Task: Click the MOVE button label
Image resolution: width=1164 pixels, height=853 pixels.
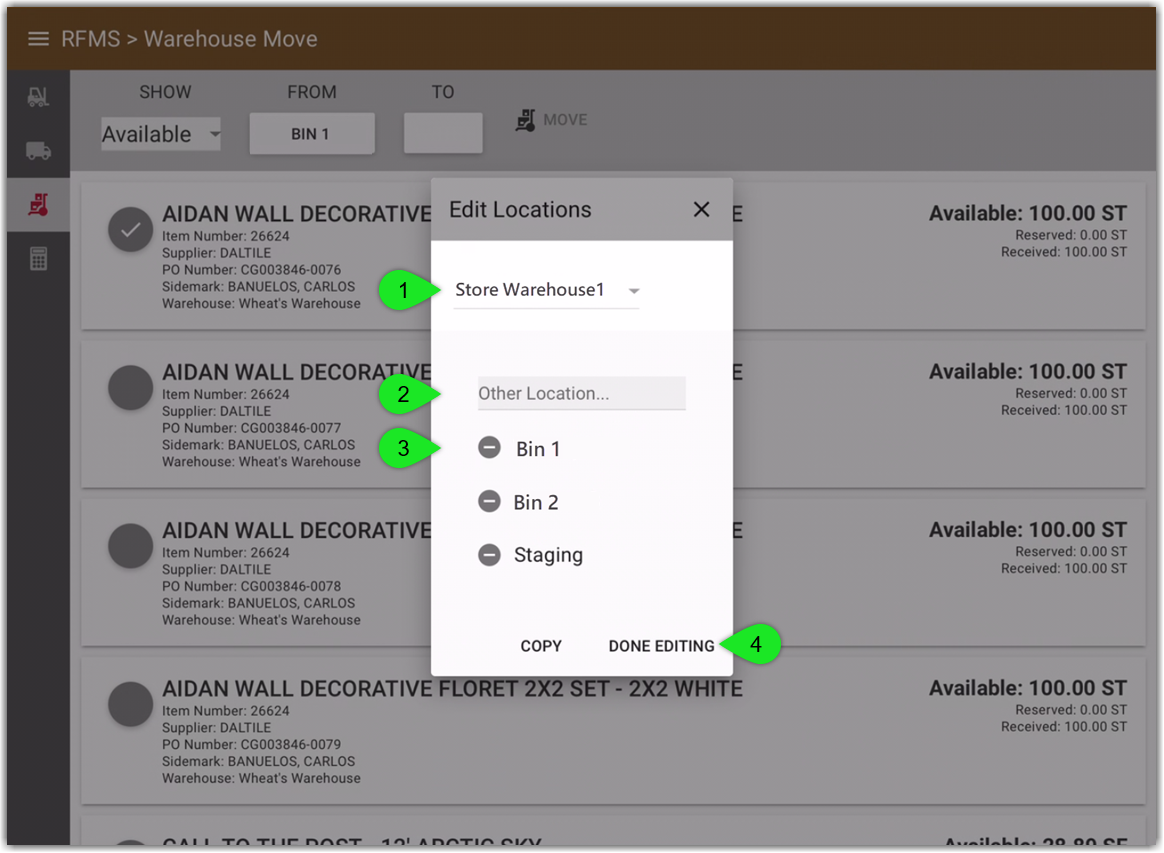Action: point(565,120)
